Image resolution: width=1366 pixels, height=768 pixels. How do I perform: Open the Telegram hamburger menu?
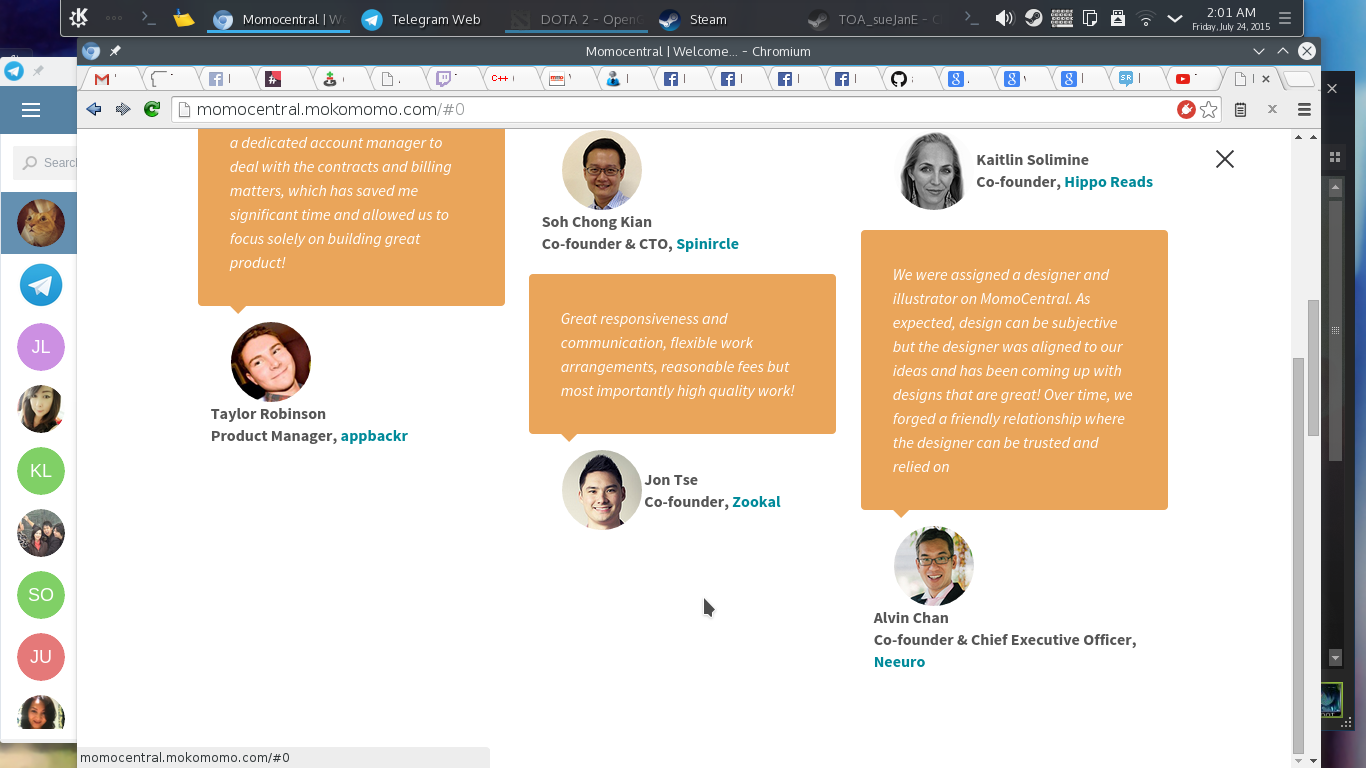pyautogui.click(x=31, y=110)
